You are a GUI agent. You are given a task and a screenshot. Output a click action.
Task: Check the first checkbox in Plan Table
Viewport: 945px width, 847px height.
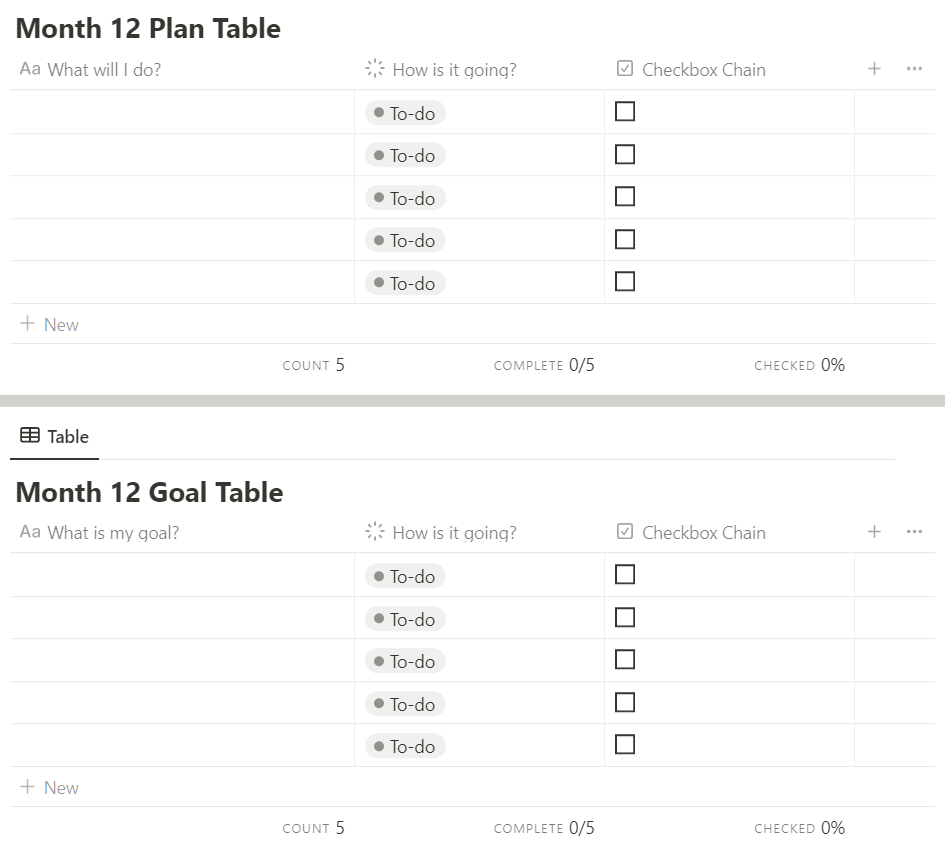(x=625, y=112)
